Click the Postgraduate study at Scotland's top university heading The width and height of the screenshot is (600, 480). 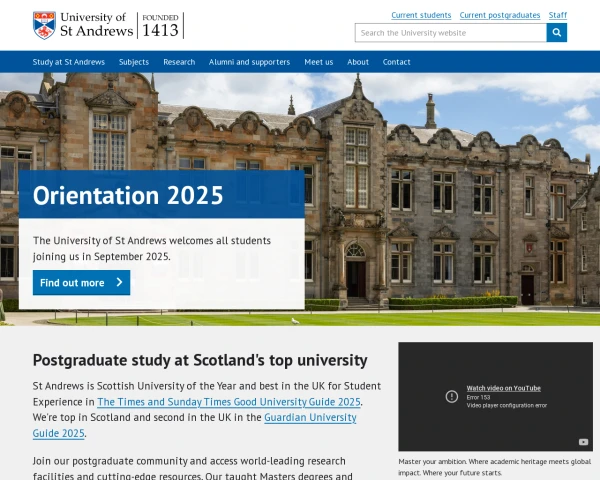click(200, 360)
